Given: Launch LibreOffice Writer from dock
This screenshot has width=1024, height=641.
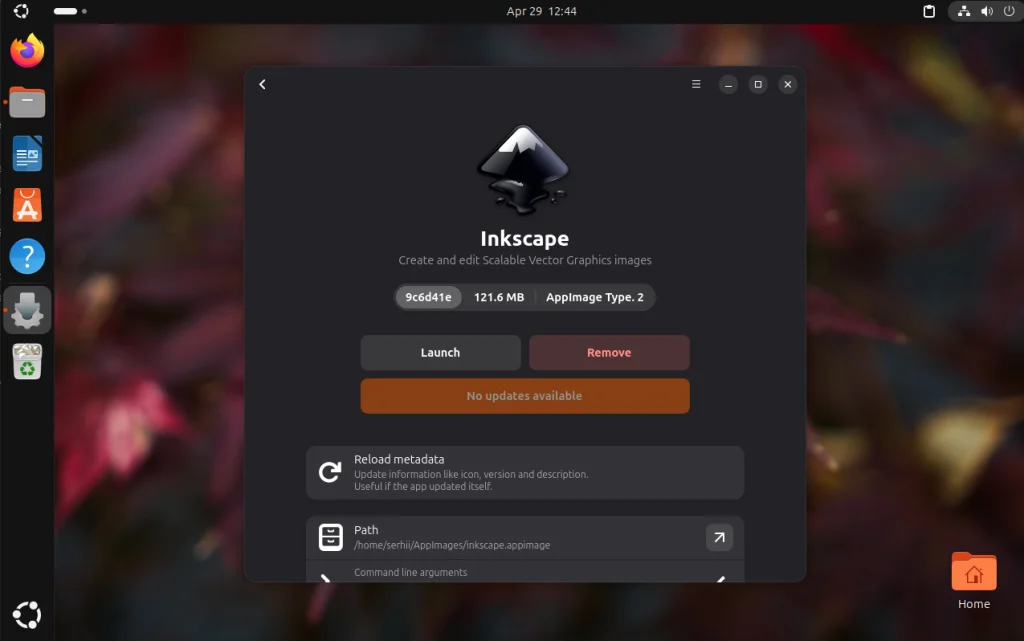Looking at the screenshot, I should coord(27,154).
